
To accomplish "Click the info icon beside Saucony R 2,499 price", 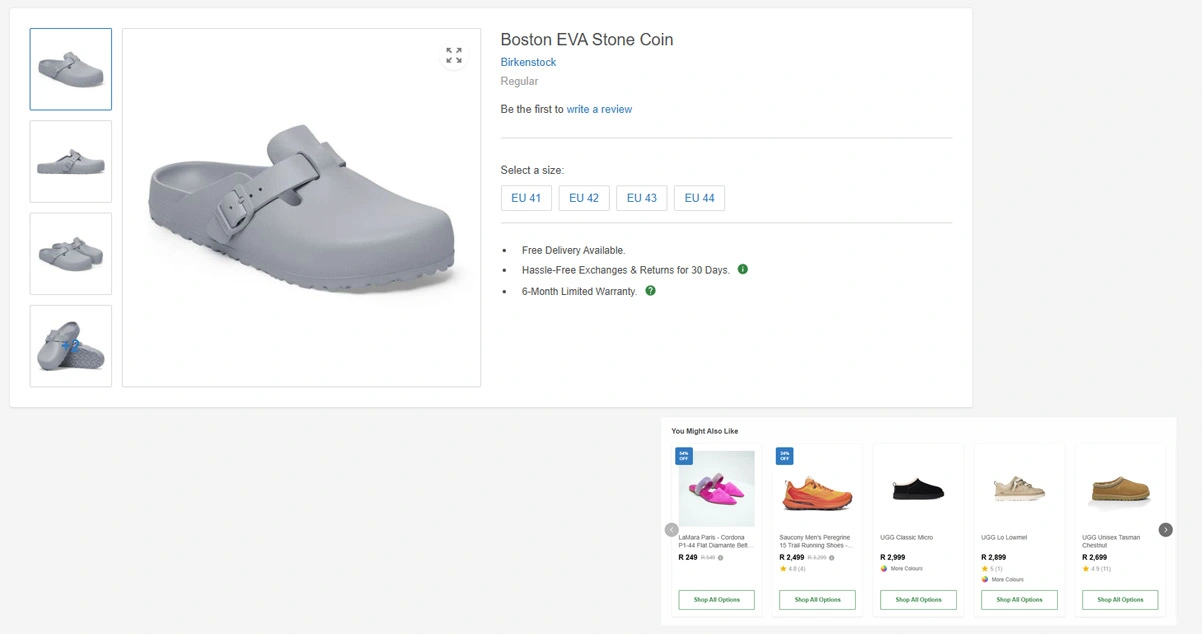I will (831, 558).
